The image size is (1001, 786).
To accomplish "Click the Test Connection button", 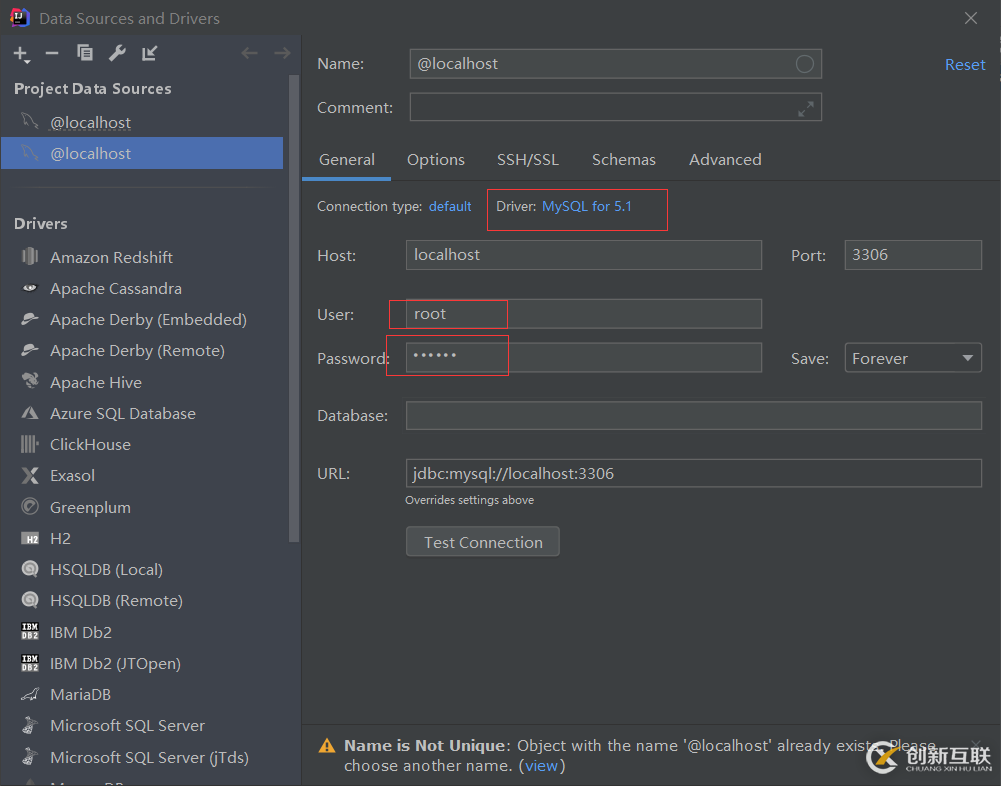I will (x=483, y=542).
